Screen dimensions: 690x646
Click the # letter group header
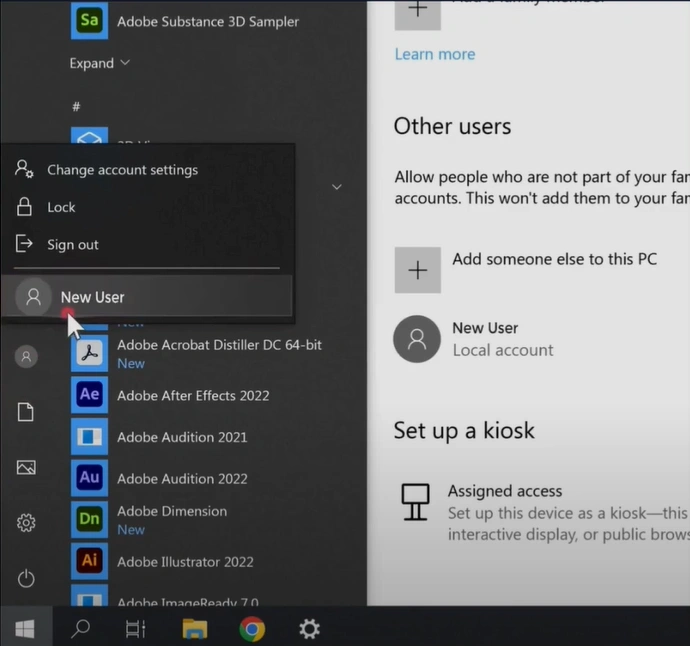76,106
